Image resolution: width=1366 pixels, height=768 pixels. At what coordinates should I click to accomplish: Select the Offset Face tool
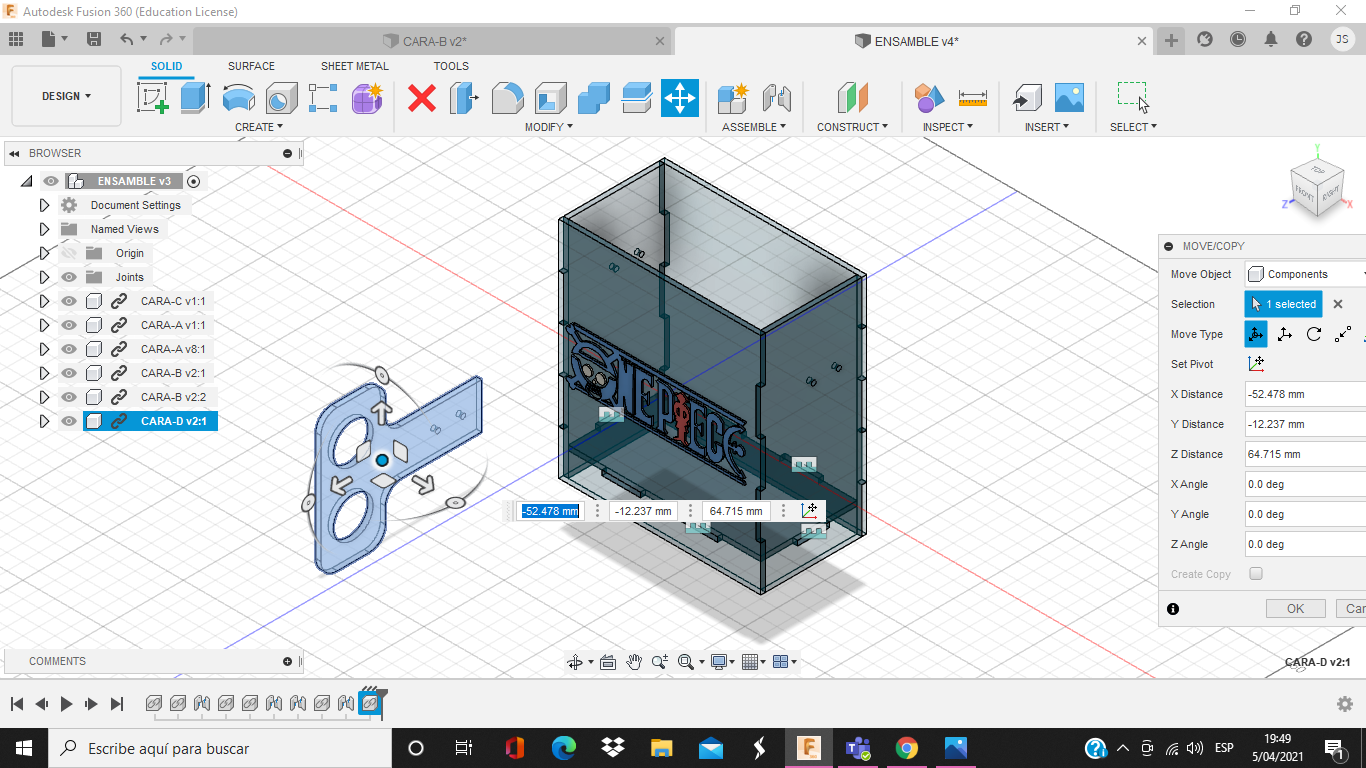click(x=636, y=97)
